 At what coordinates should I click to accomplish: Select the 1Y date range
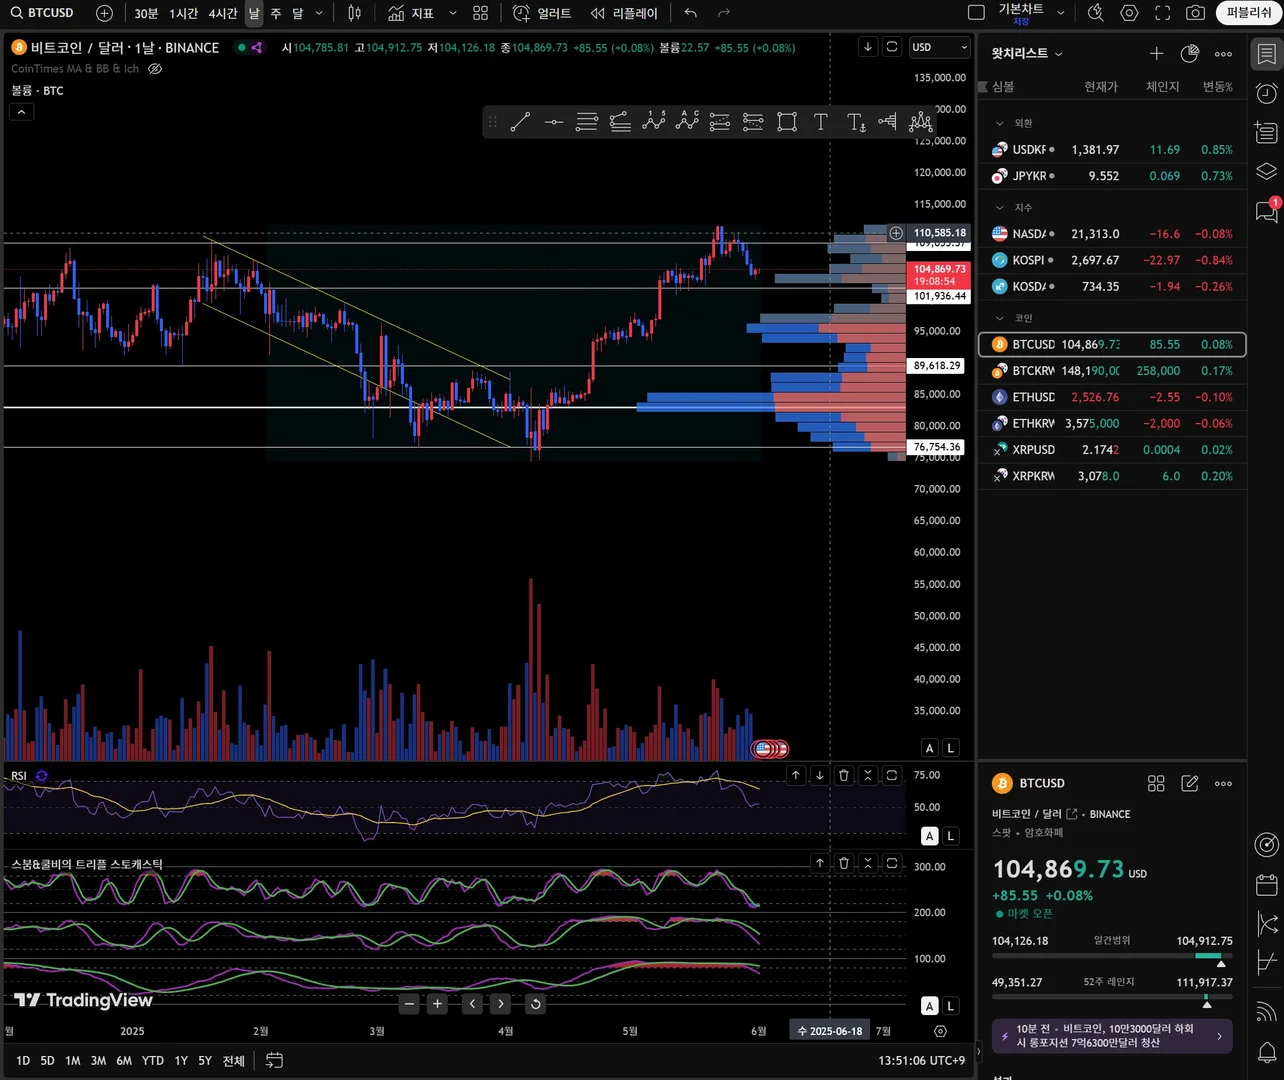coord(181,1060)
